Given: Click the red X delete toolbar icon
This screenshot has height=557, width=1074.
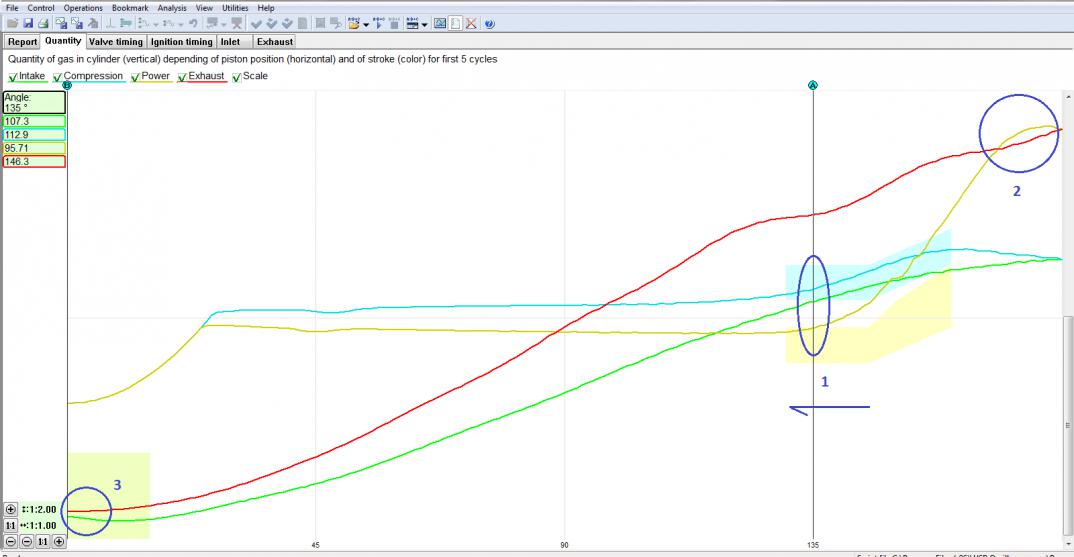Looking at the screenshot, I should click(x=471, y=24).
